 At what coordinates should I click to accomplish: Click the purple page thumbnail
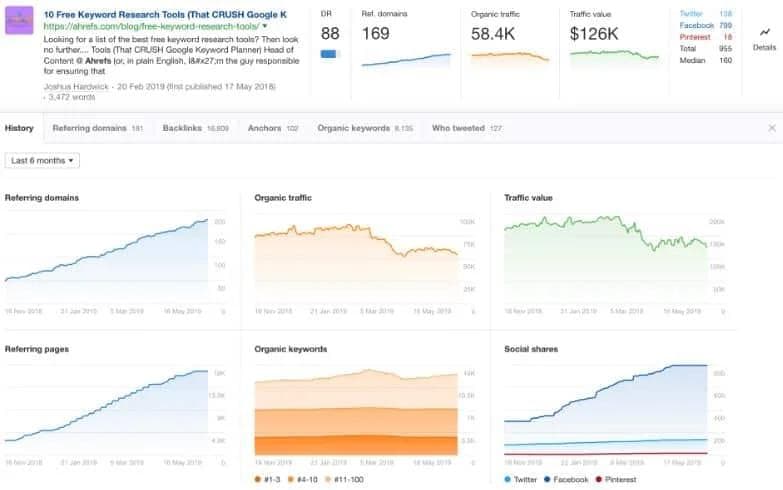(20, 21)
